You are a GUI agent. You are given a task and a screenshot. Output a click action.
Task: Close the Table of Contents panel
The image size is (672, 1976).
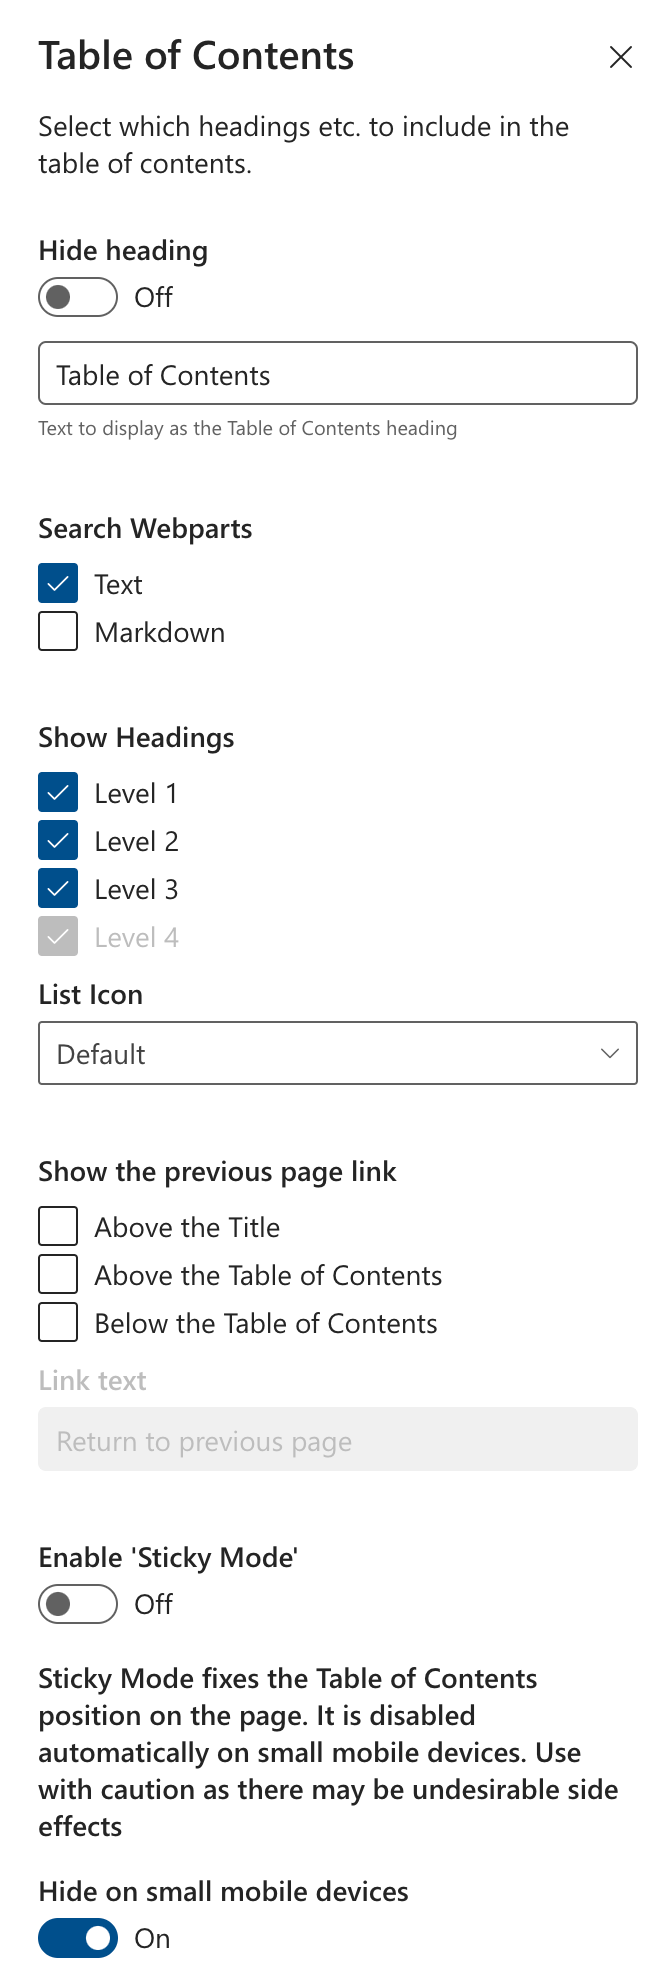click(x=620, y=58)
